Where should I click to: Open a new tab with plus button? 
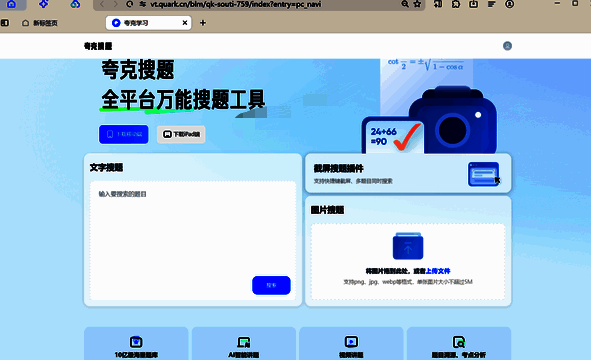(x=203, y=23)
